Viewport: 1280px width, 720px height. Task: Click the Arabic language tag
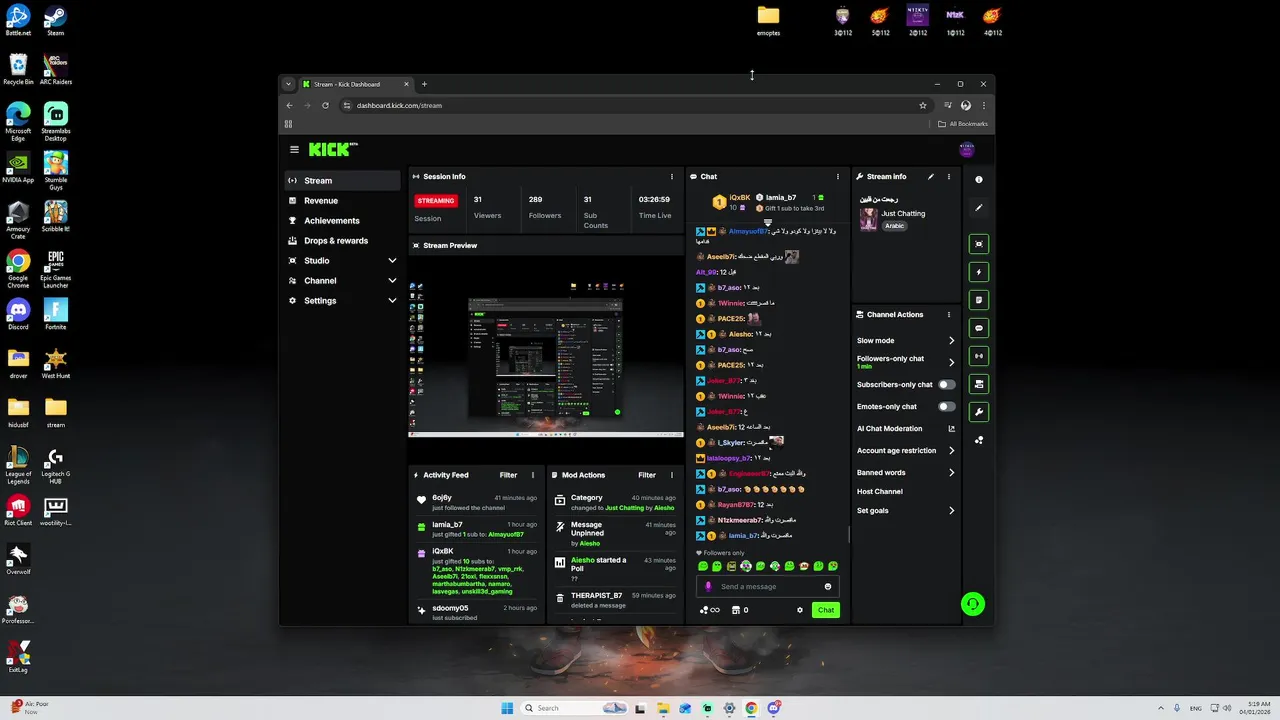(894, 226)
